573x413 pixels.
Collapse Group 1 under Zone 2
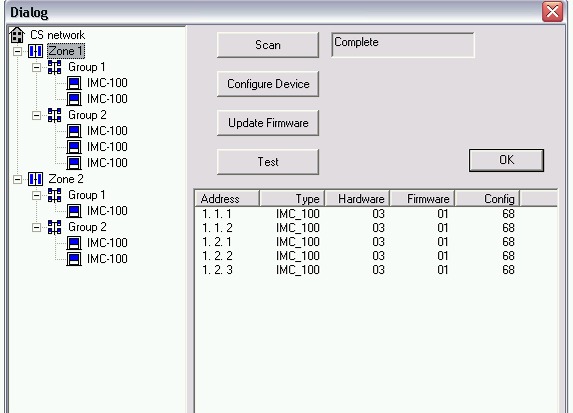36,196
